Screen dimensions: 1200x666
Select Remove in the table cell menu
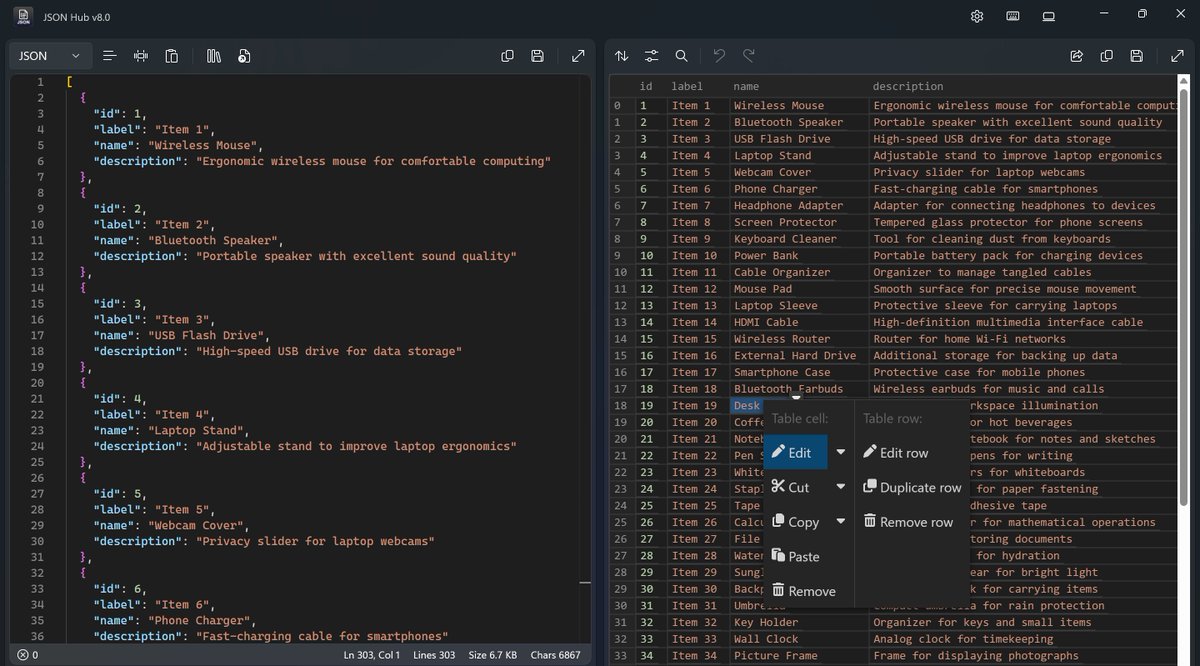[803, 591]
